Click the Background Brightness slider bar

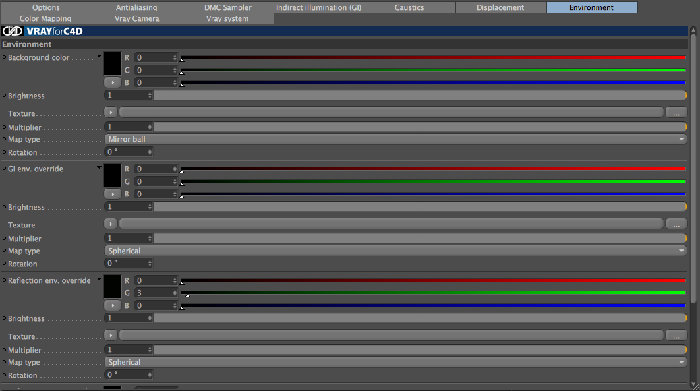coord(420,96)
